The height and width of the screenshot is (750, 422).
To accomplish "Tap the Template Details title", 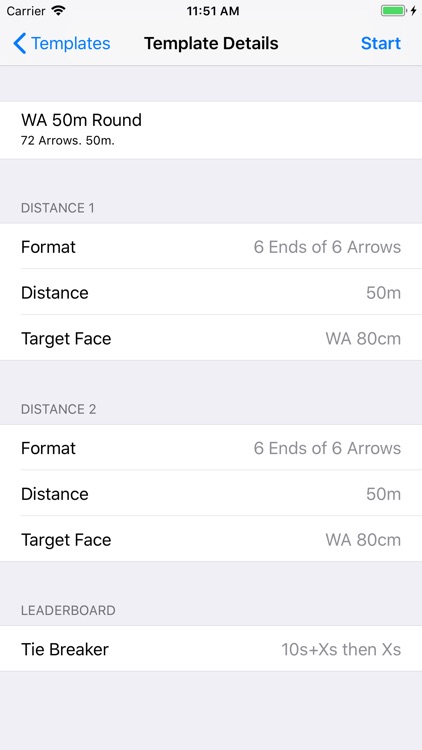I will [211, 44].
